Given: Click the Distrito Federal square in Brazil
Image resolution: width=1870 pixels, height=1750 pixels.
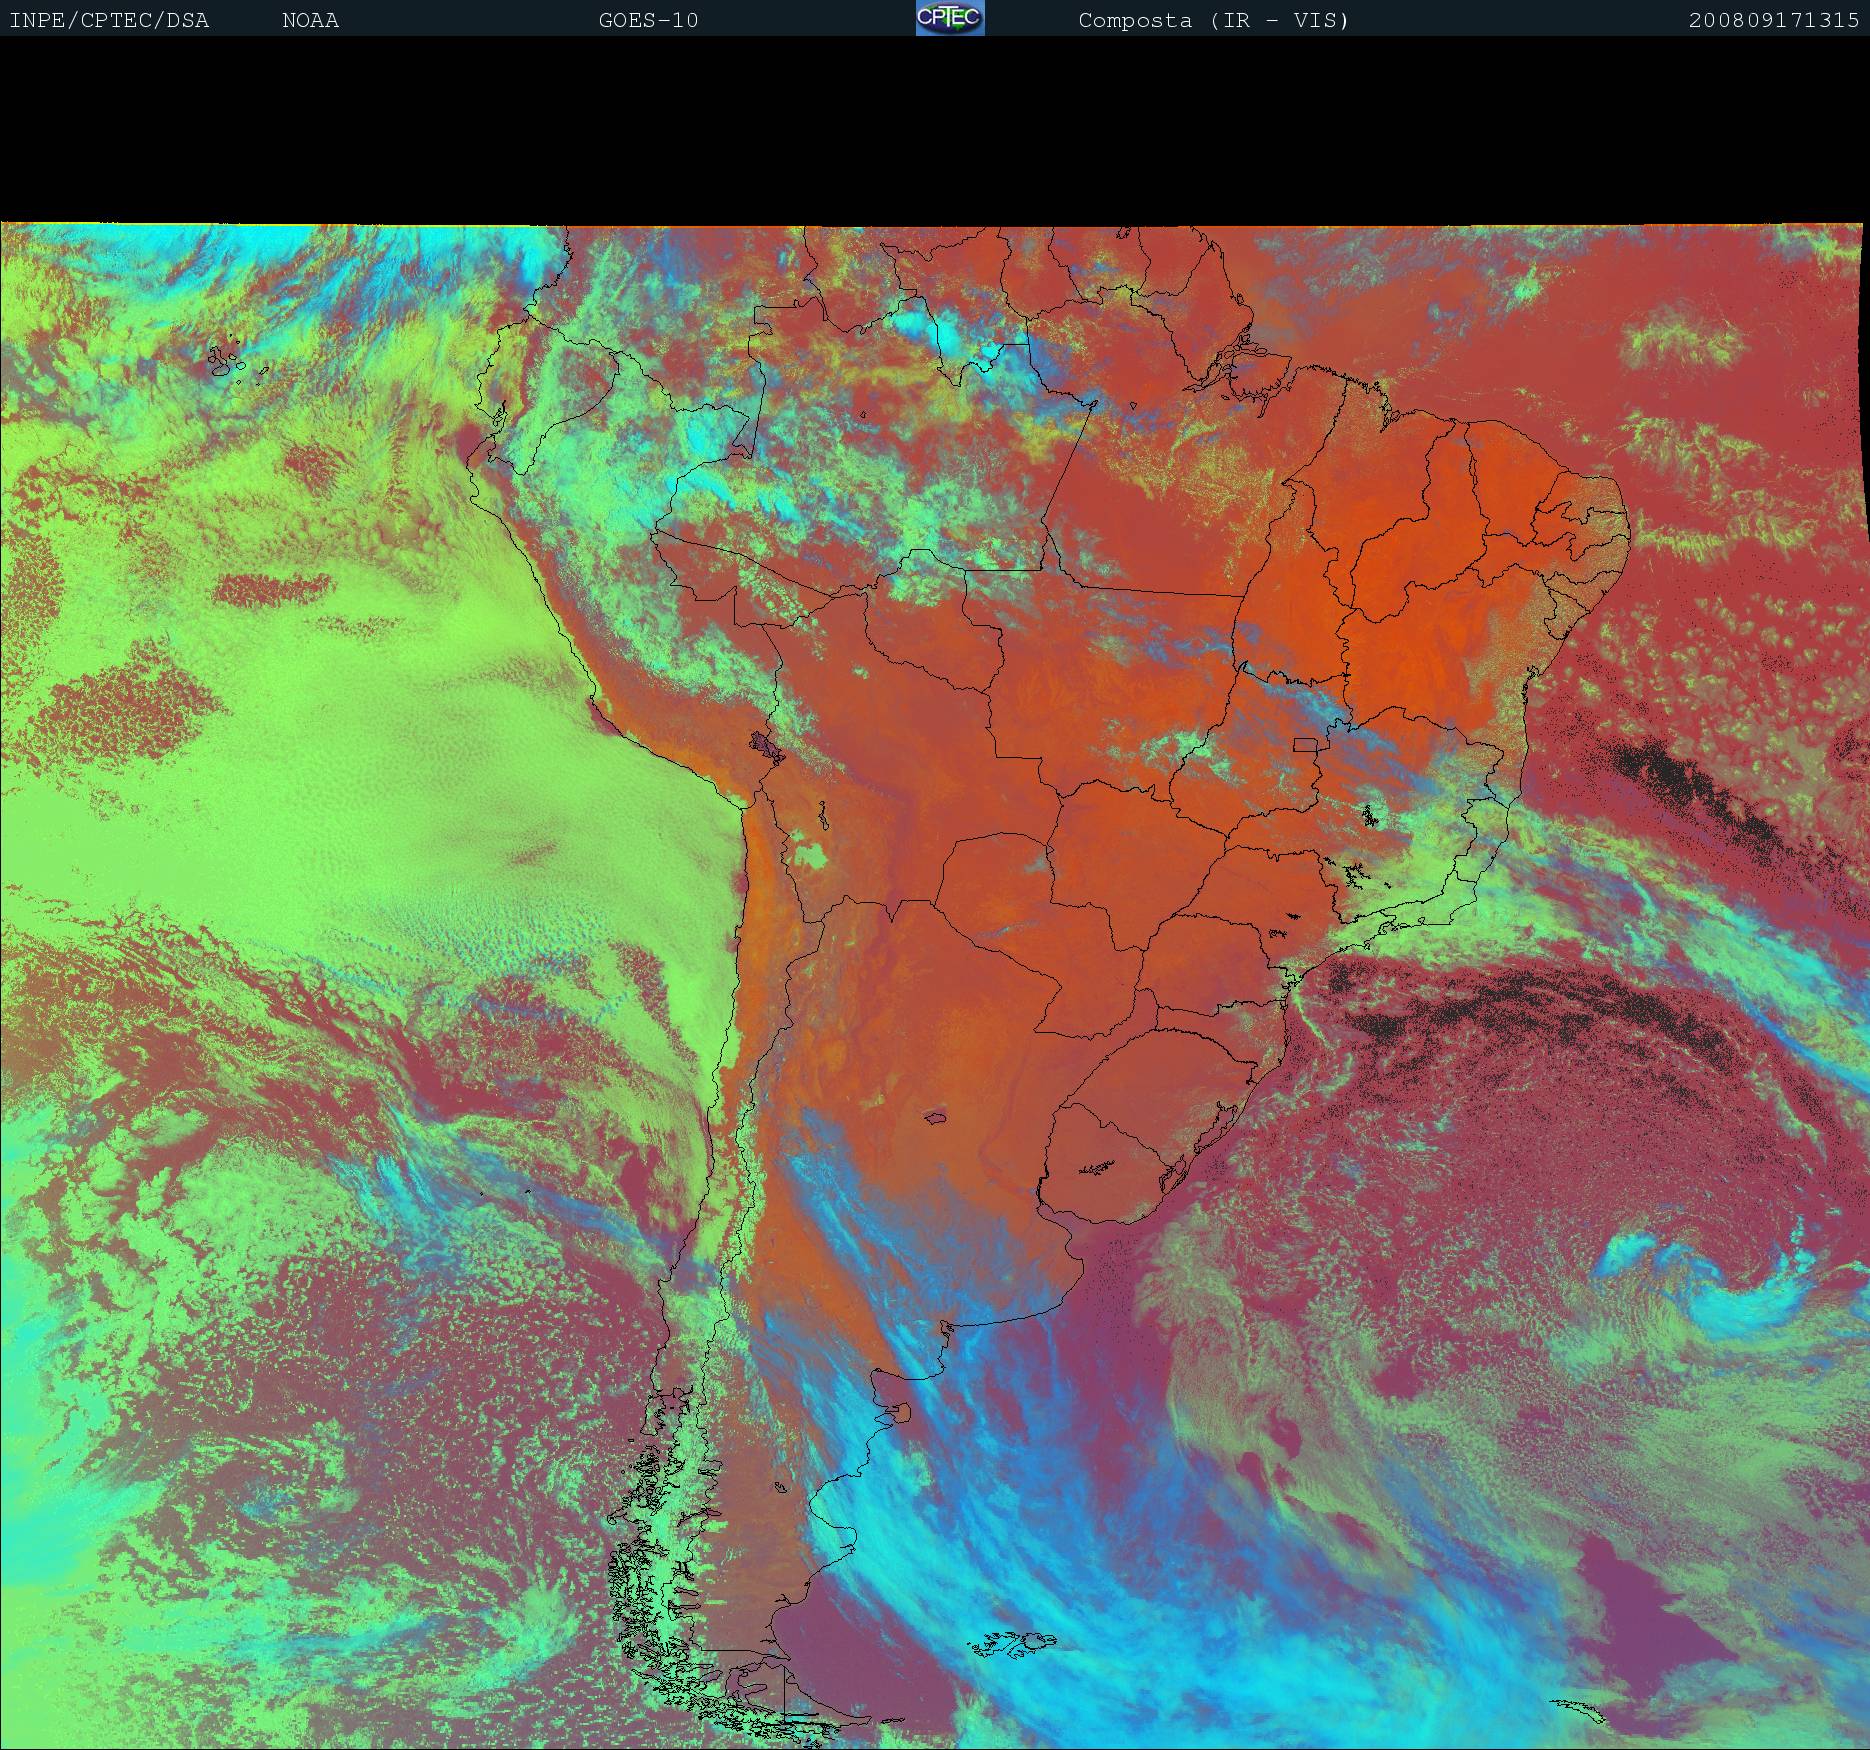Looking at the screenshot, I should pos(1305,744).
